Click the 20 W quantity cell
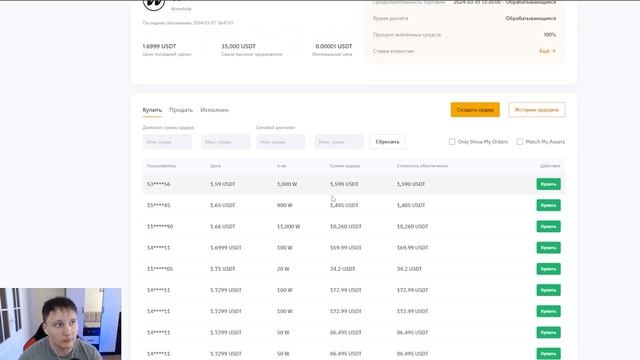640x360 pixels. [283, 269]
